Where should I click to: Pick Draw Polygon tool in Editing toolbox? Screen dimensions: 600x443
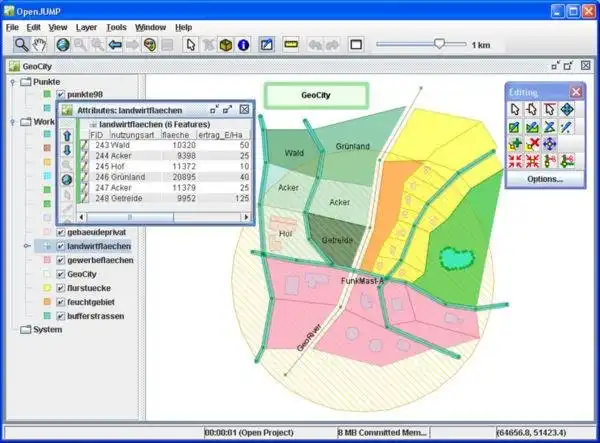(x=532, y=127)
